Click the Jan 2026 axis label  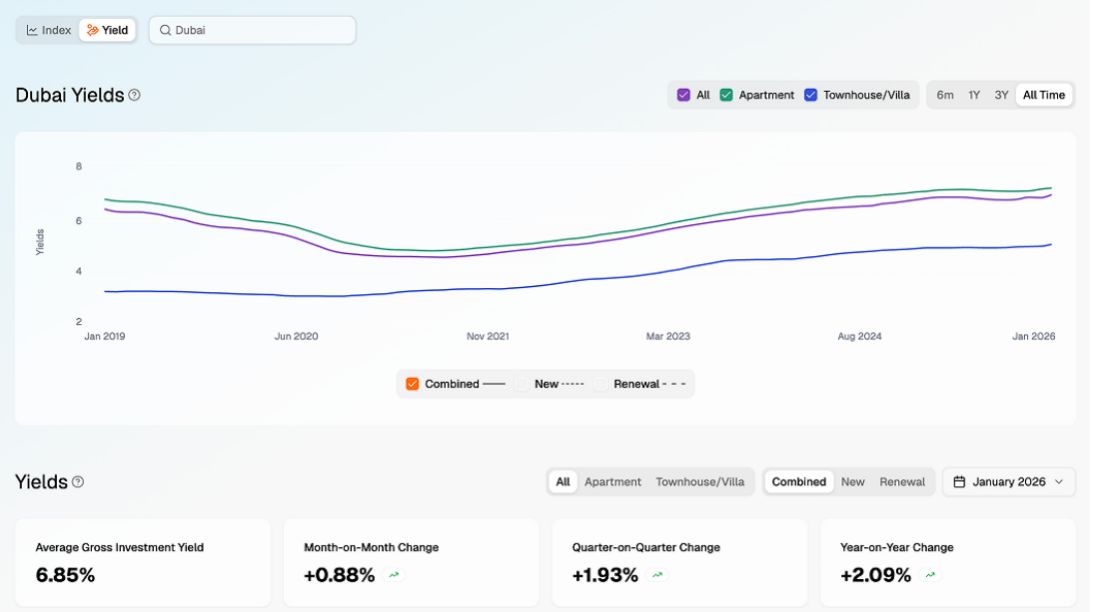pyautogui.click(x=1034, y=336)
